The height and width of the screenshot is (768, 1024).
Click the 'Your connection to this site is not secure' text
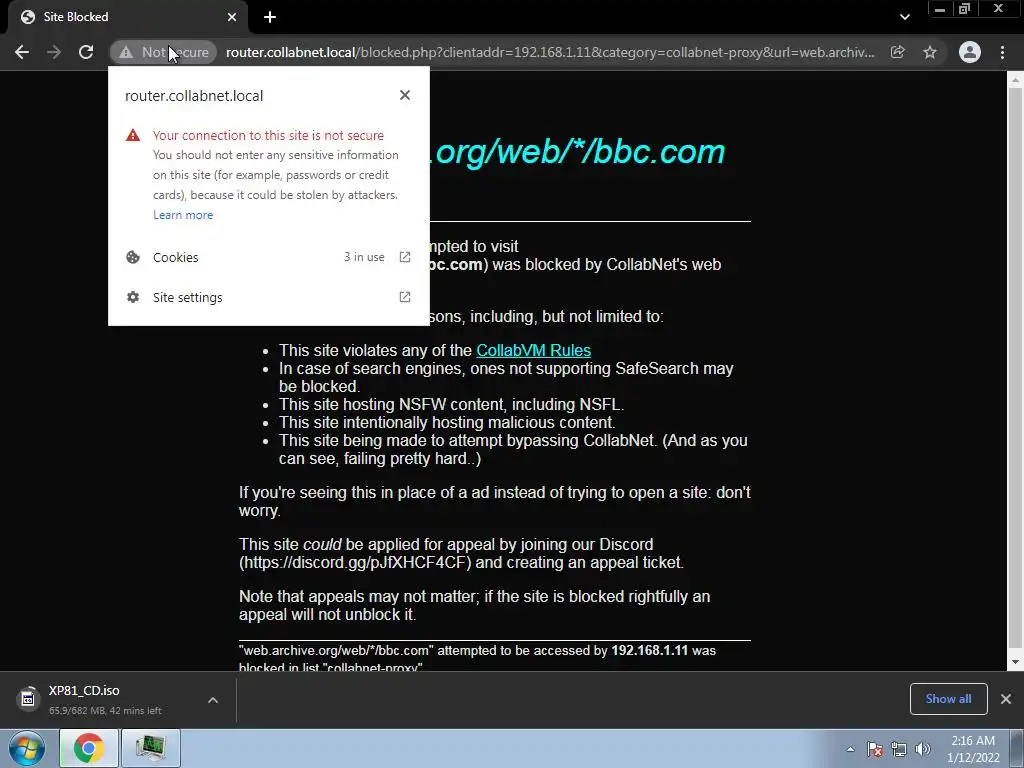268,135
